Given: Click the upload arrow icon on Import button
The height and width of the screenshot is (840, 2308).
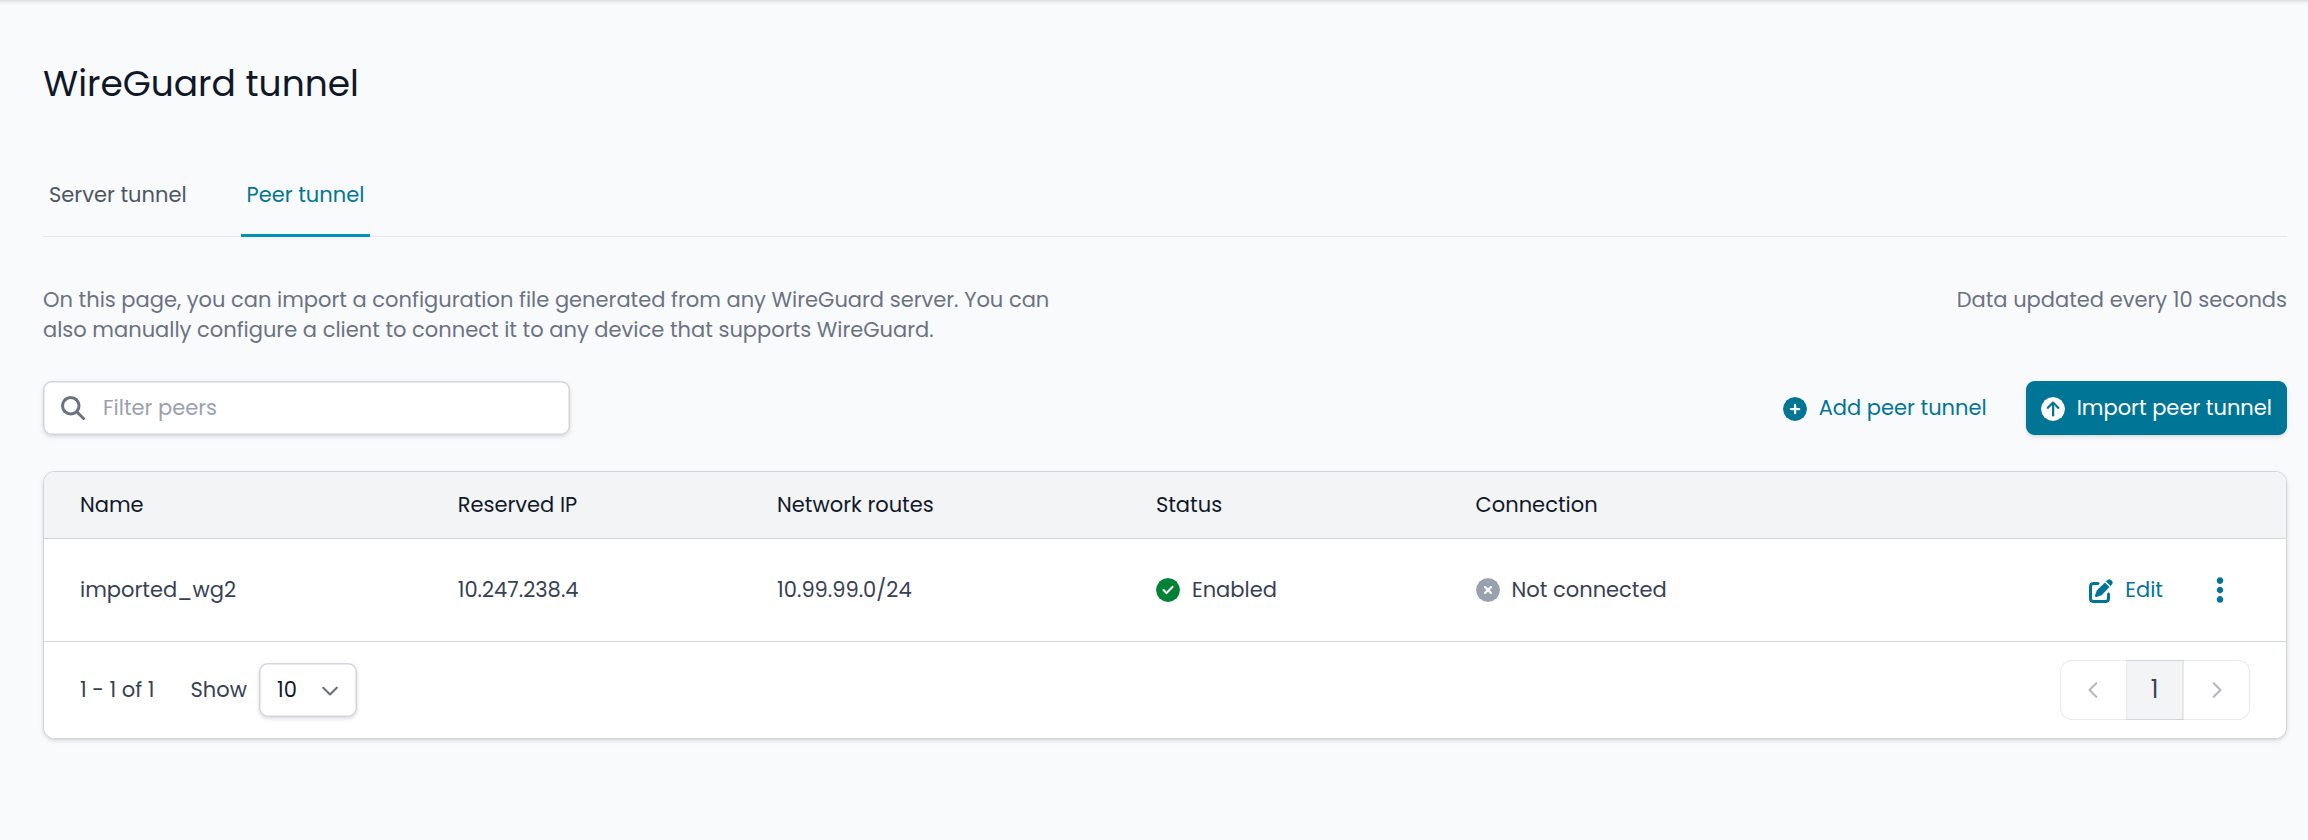Looking at the screenshot, I should click(2053, 409).
